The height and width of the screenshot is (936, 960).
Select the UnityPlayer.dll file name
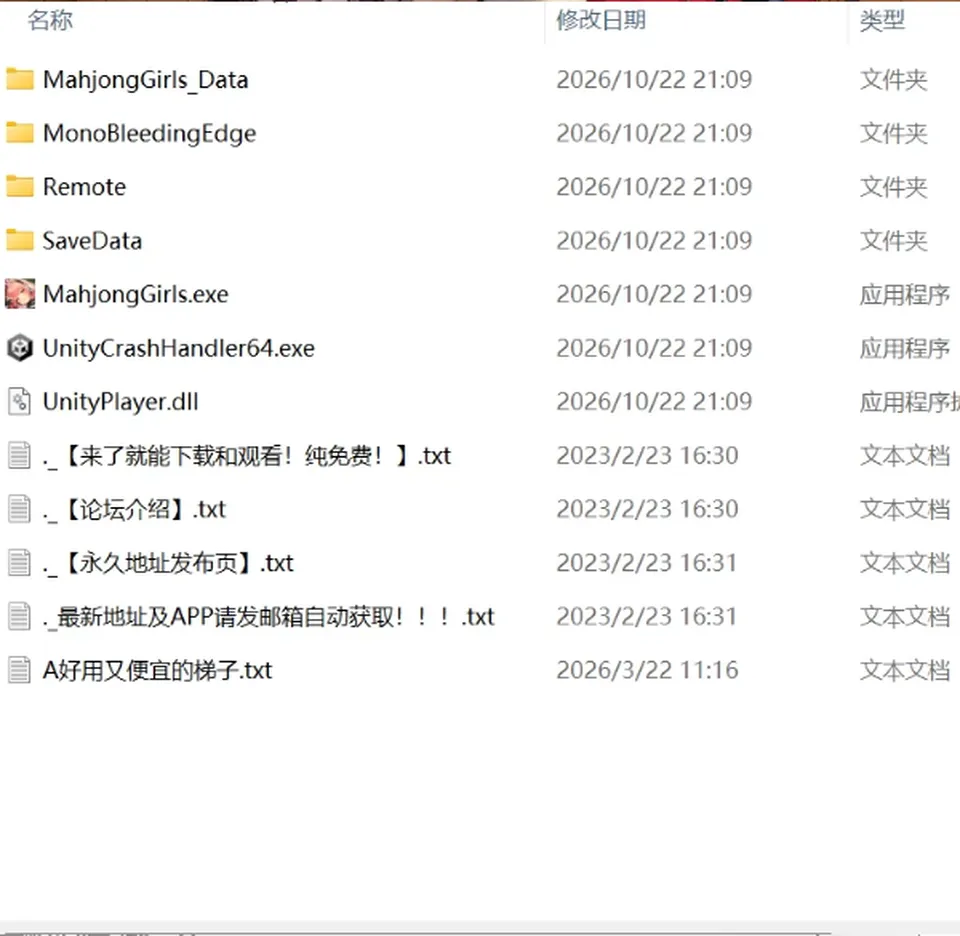tap(120, 402)
